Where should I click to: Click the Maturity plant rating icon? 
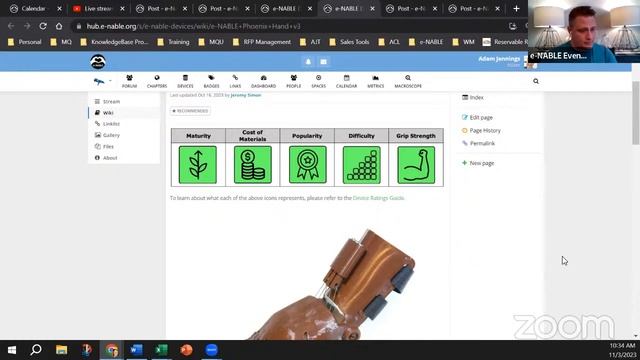coord(198,165)
